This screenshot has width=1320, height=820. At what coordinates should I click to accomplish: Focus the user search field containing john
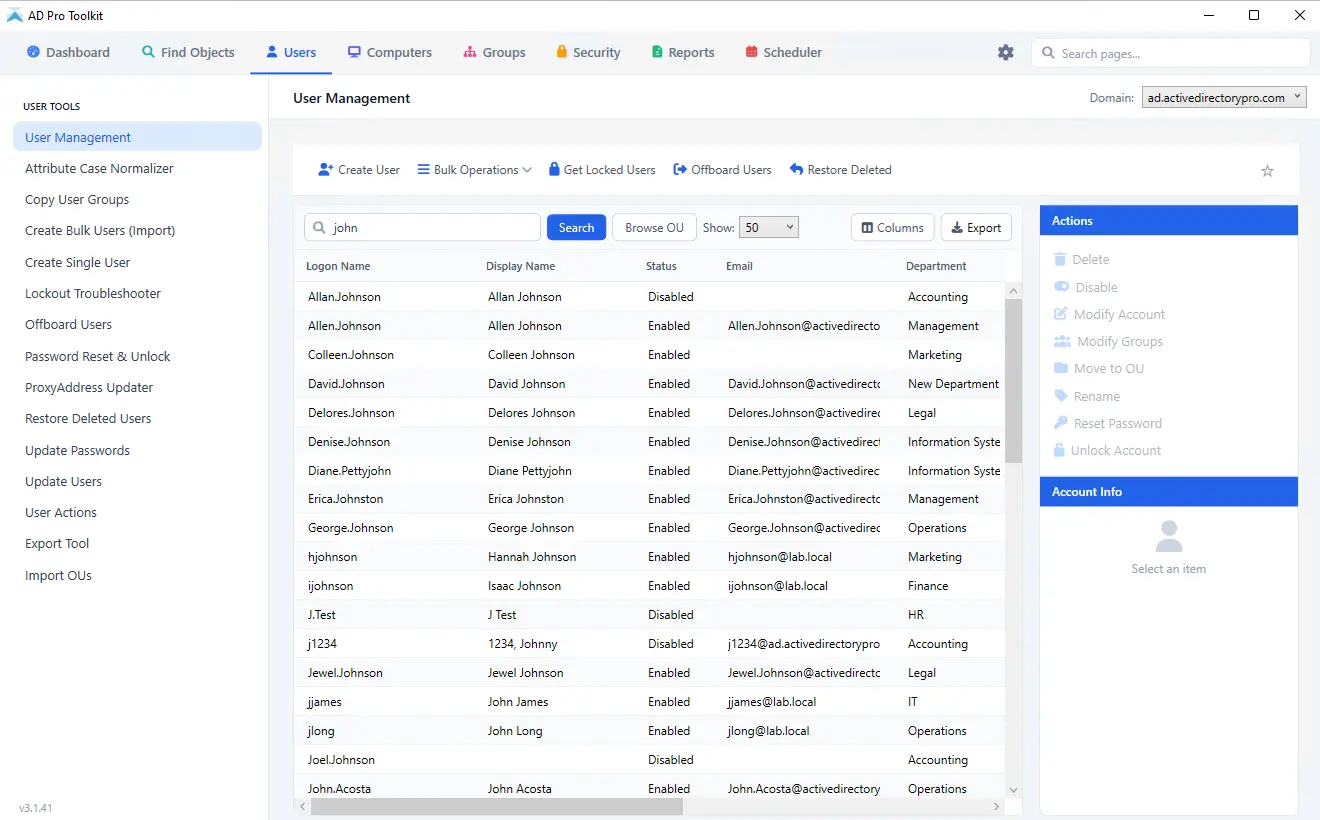tap(422, 227)
